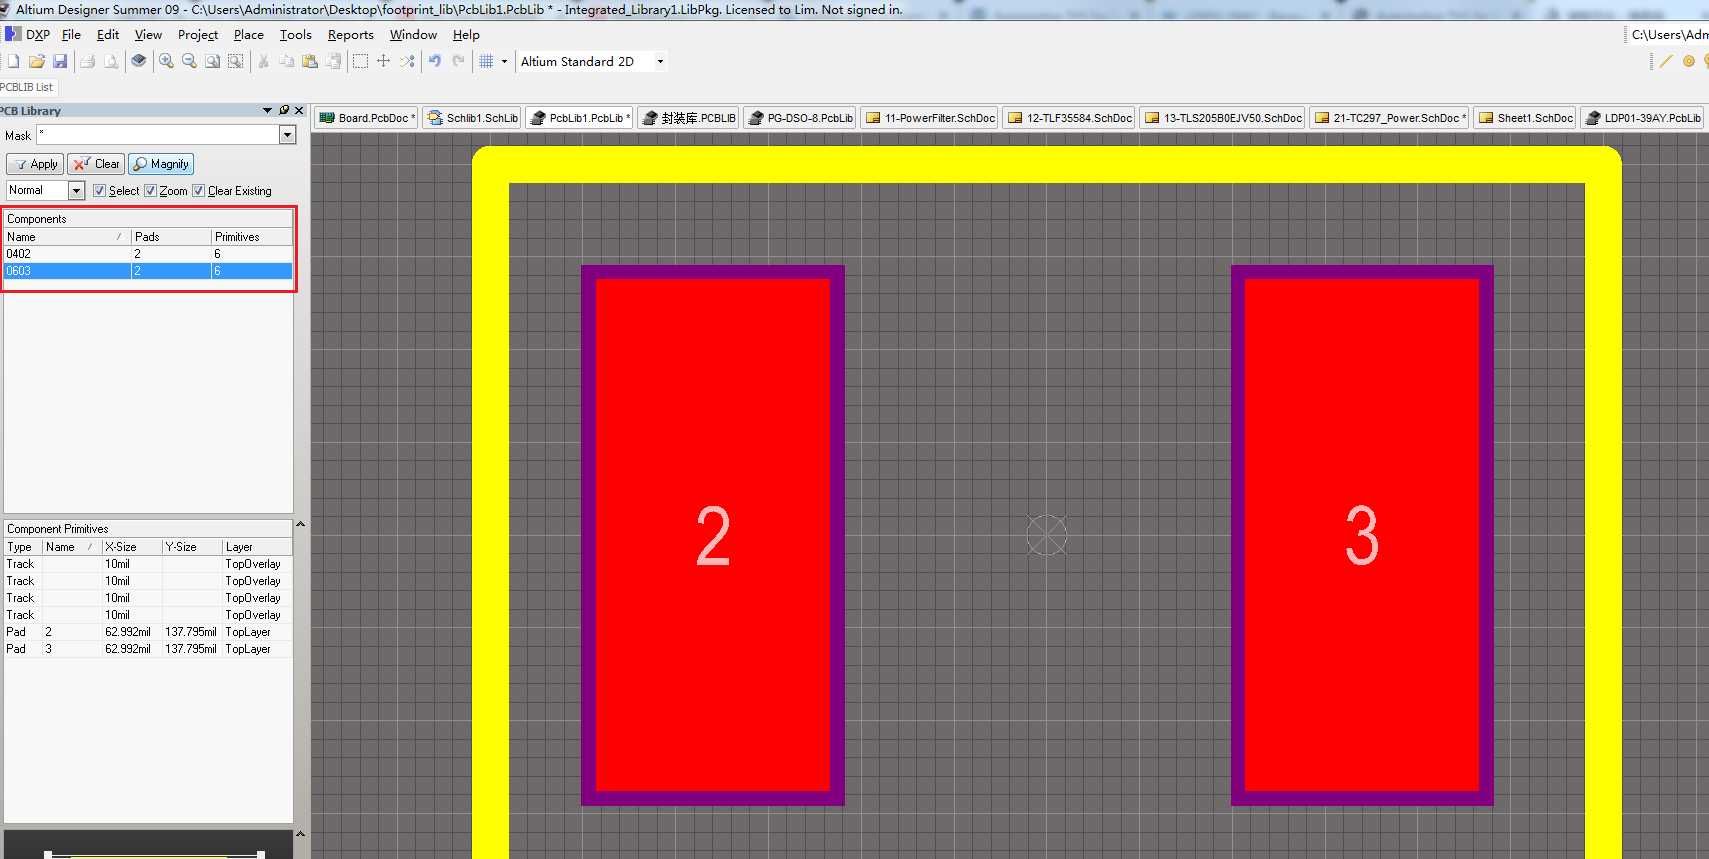The image size is (1709, 859).
Task: Collapse the Component Primitives section arrow
Action: click(300, 524)
